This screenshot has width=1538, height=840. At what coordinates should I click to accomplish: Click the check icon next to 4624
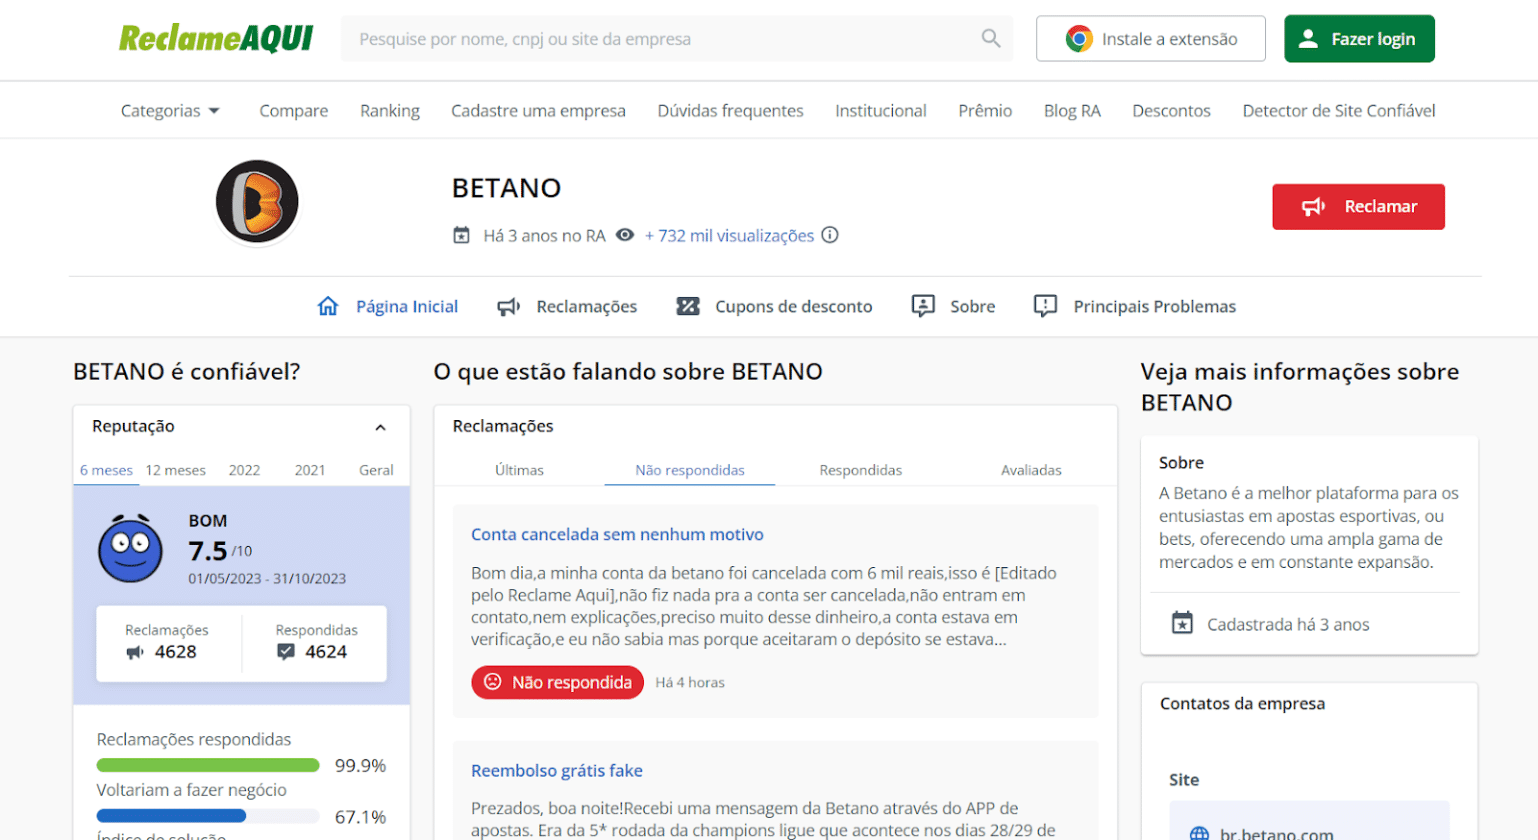[x=286, y=652]
